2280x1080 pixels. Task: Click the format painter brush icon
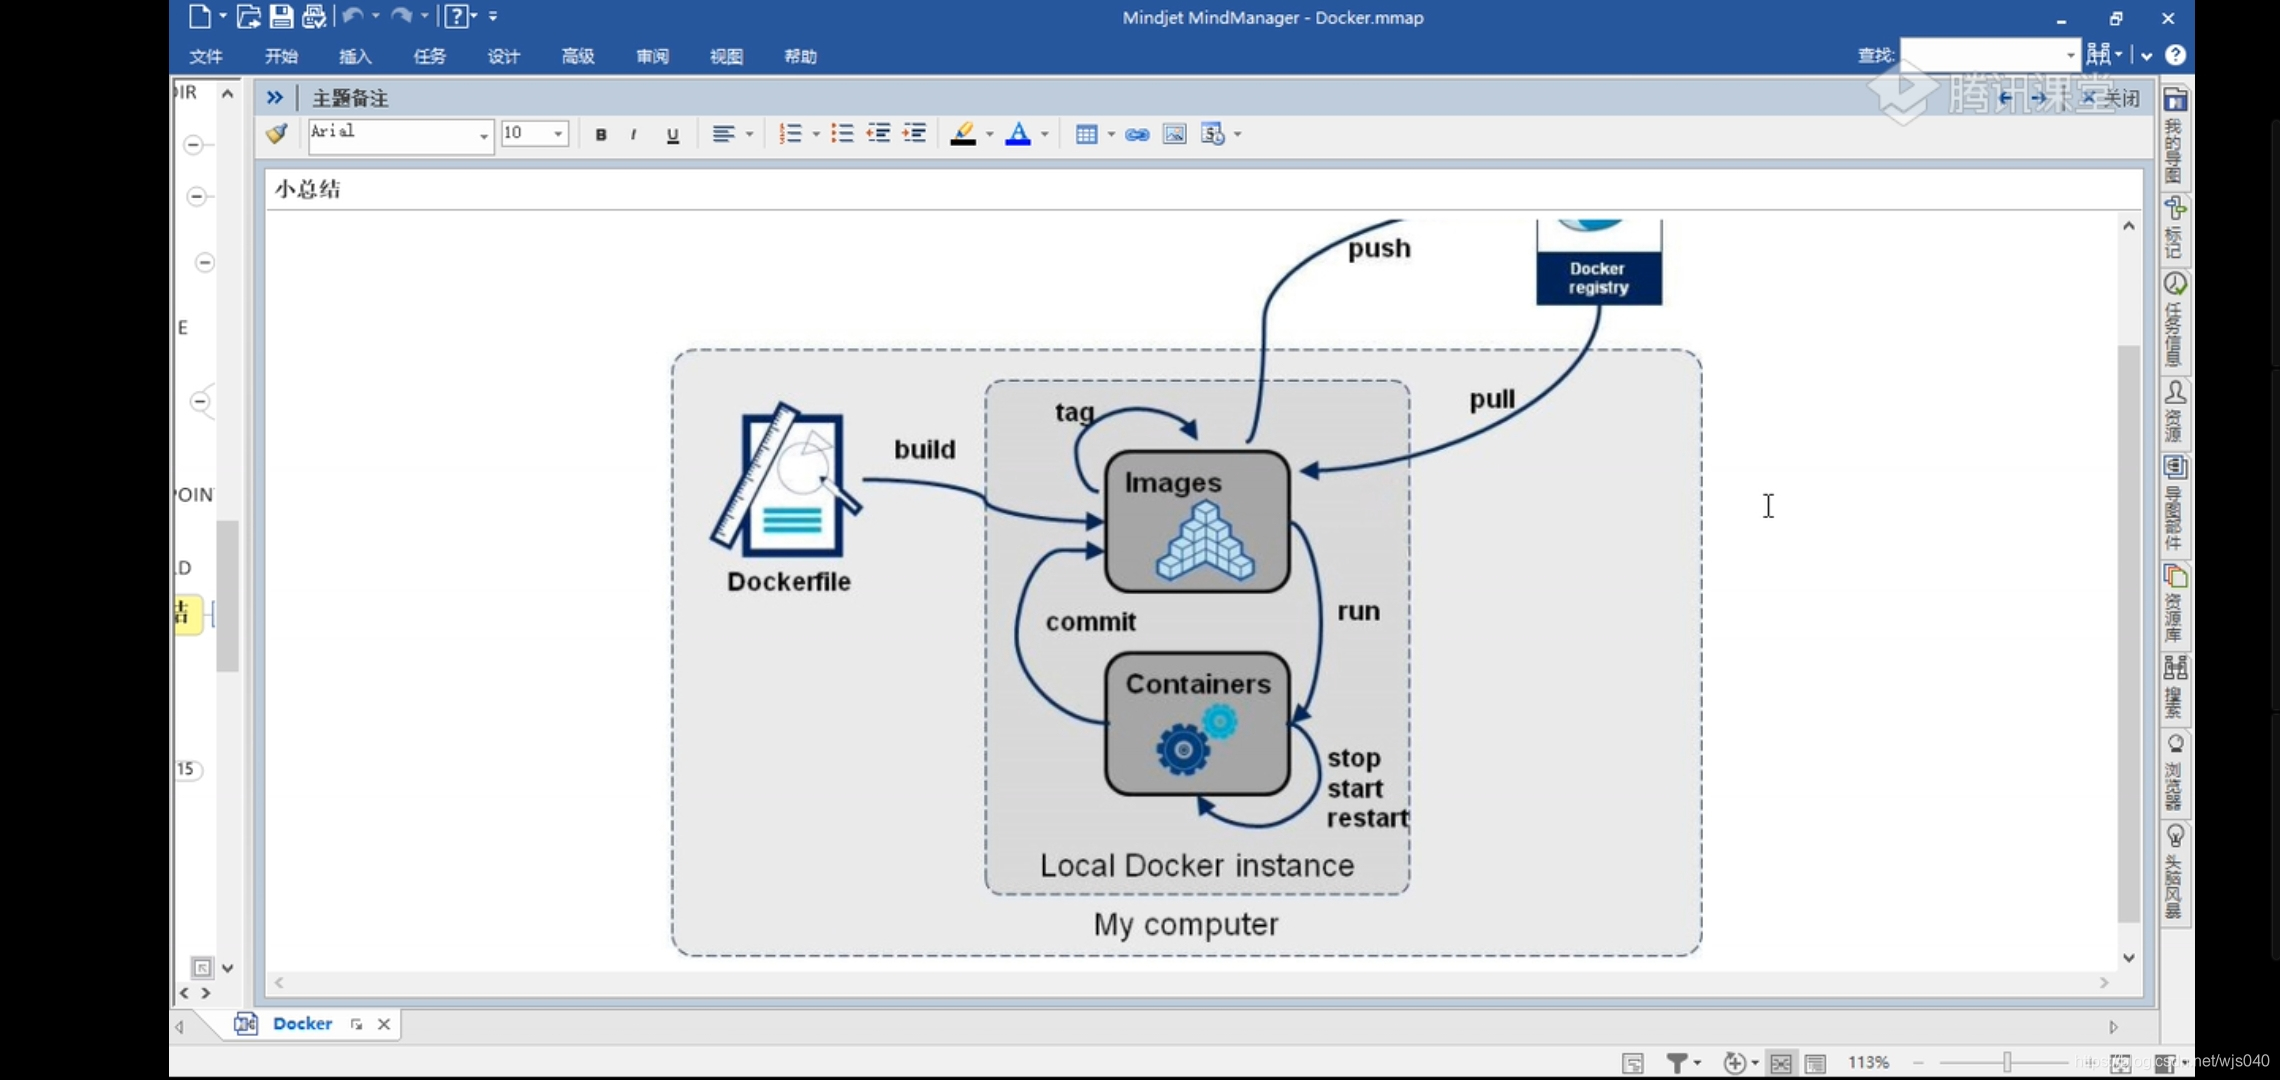pos(277,133)
